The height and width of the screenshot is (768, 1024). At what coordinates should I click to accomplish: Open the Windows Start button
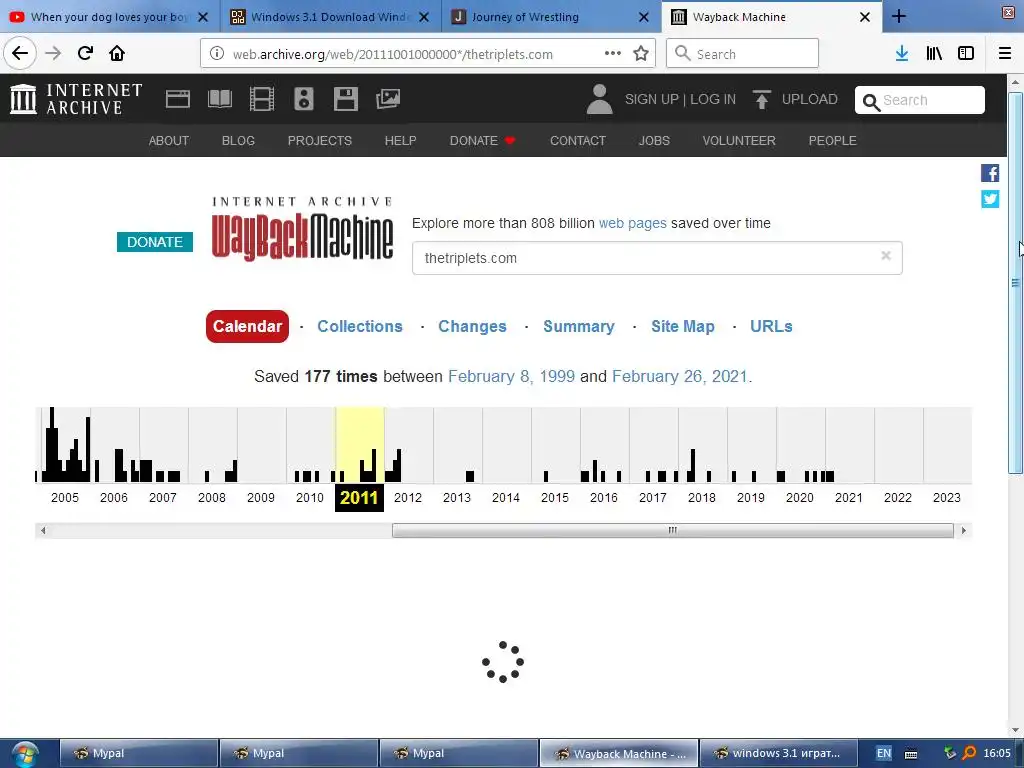(x=24, y=754)
